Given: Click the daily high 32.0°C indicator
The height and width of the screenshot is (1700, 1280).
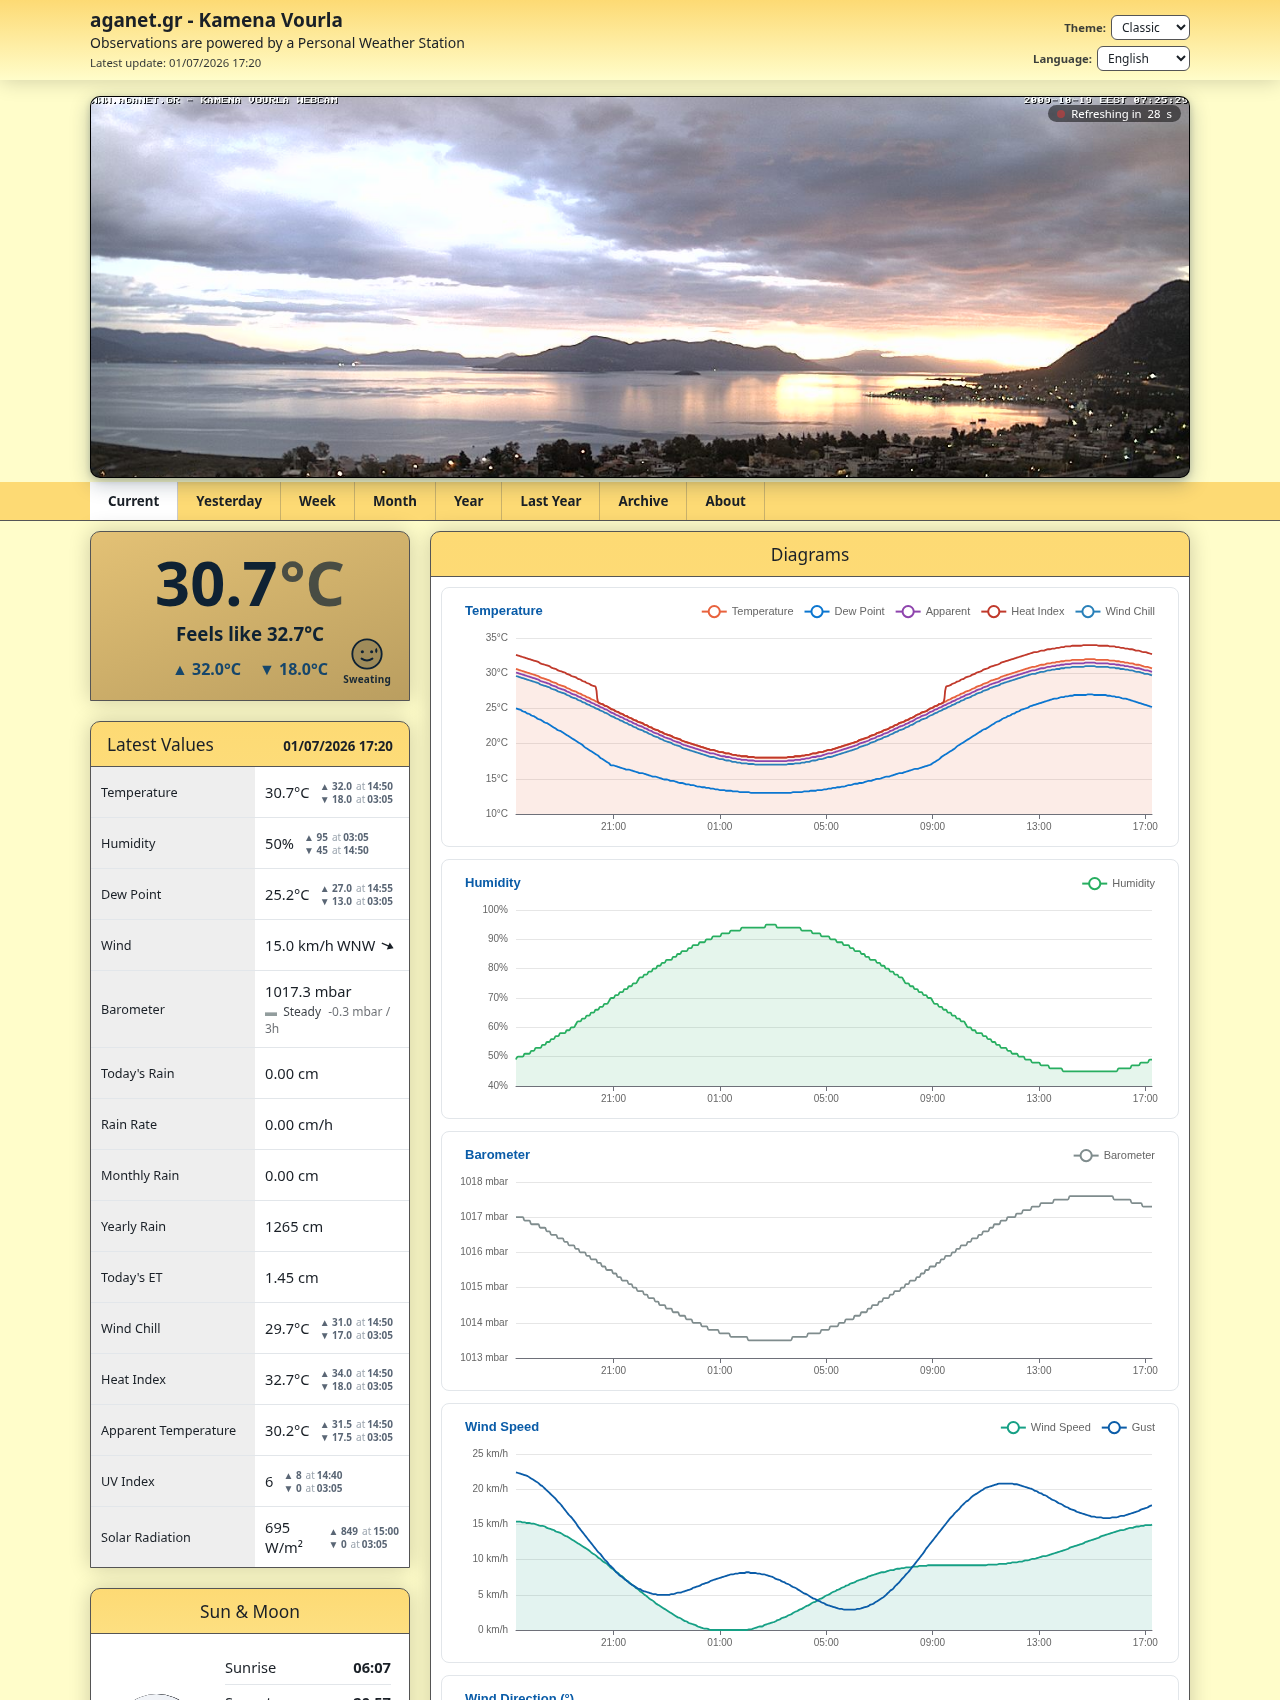Looking at the screenshot, I should pos(207,669).
